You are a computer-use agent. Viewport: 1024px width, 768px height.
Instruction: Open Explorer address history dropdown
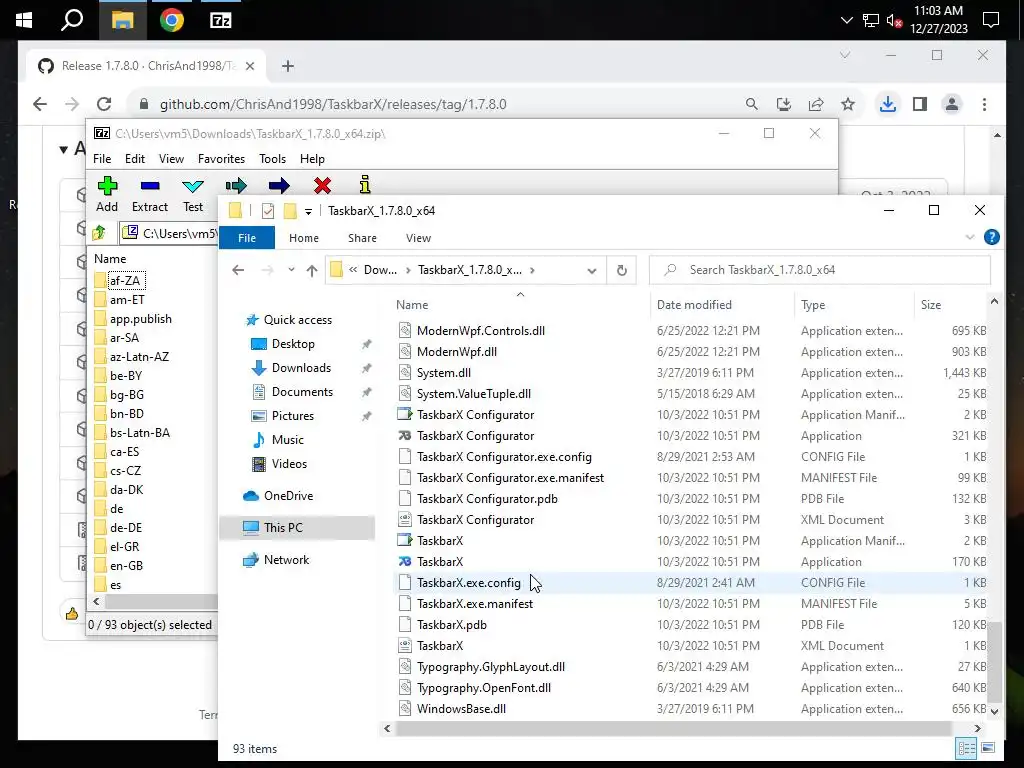pyautogui.click(x=592, y=270)
